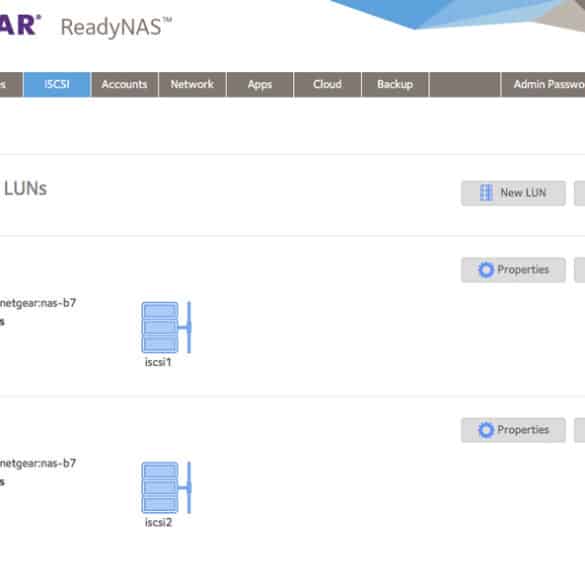Click gear icon in iscsi1 Properties button
This screenshot has height=585, width=585.
[486, 270]
